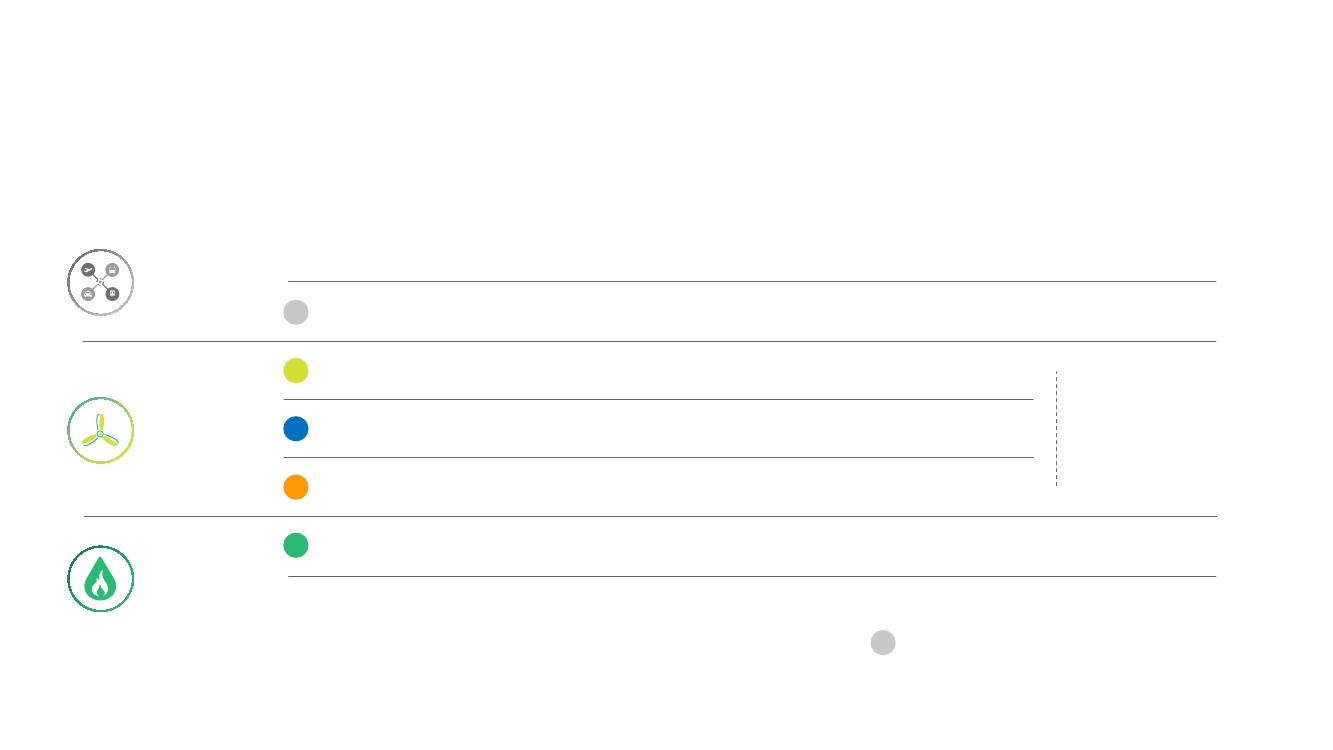
Task: Pick the train mini icon in the transport circle
Action: point(112,294)
